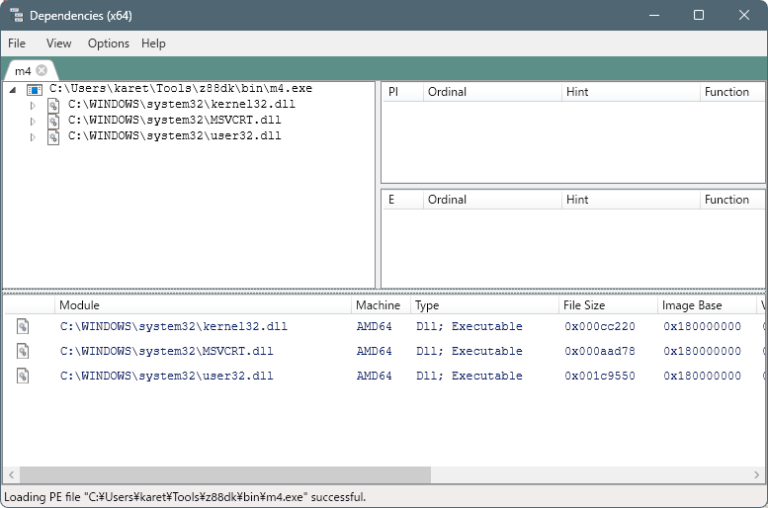
Task: Open the File menu
Action: [17, 43]
